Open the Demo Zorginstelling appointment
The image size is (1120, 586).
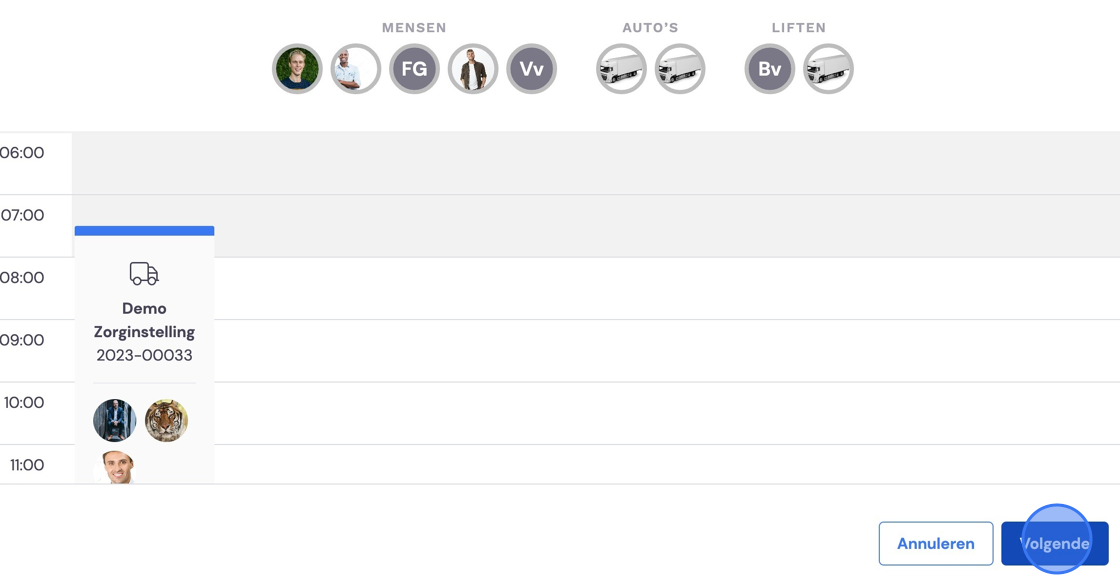pyautogui.click(x=144, y=320)
